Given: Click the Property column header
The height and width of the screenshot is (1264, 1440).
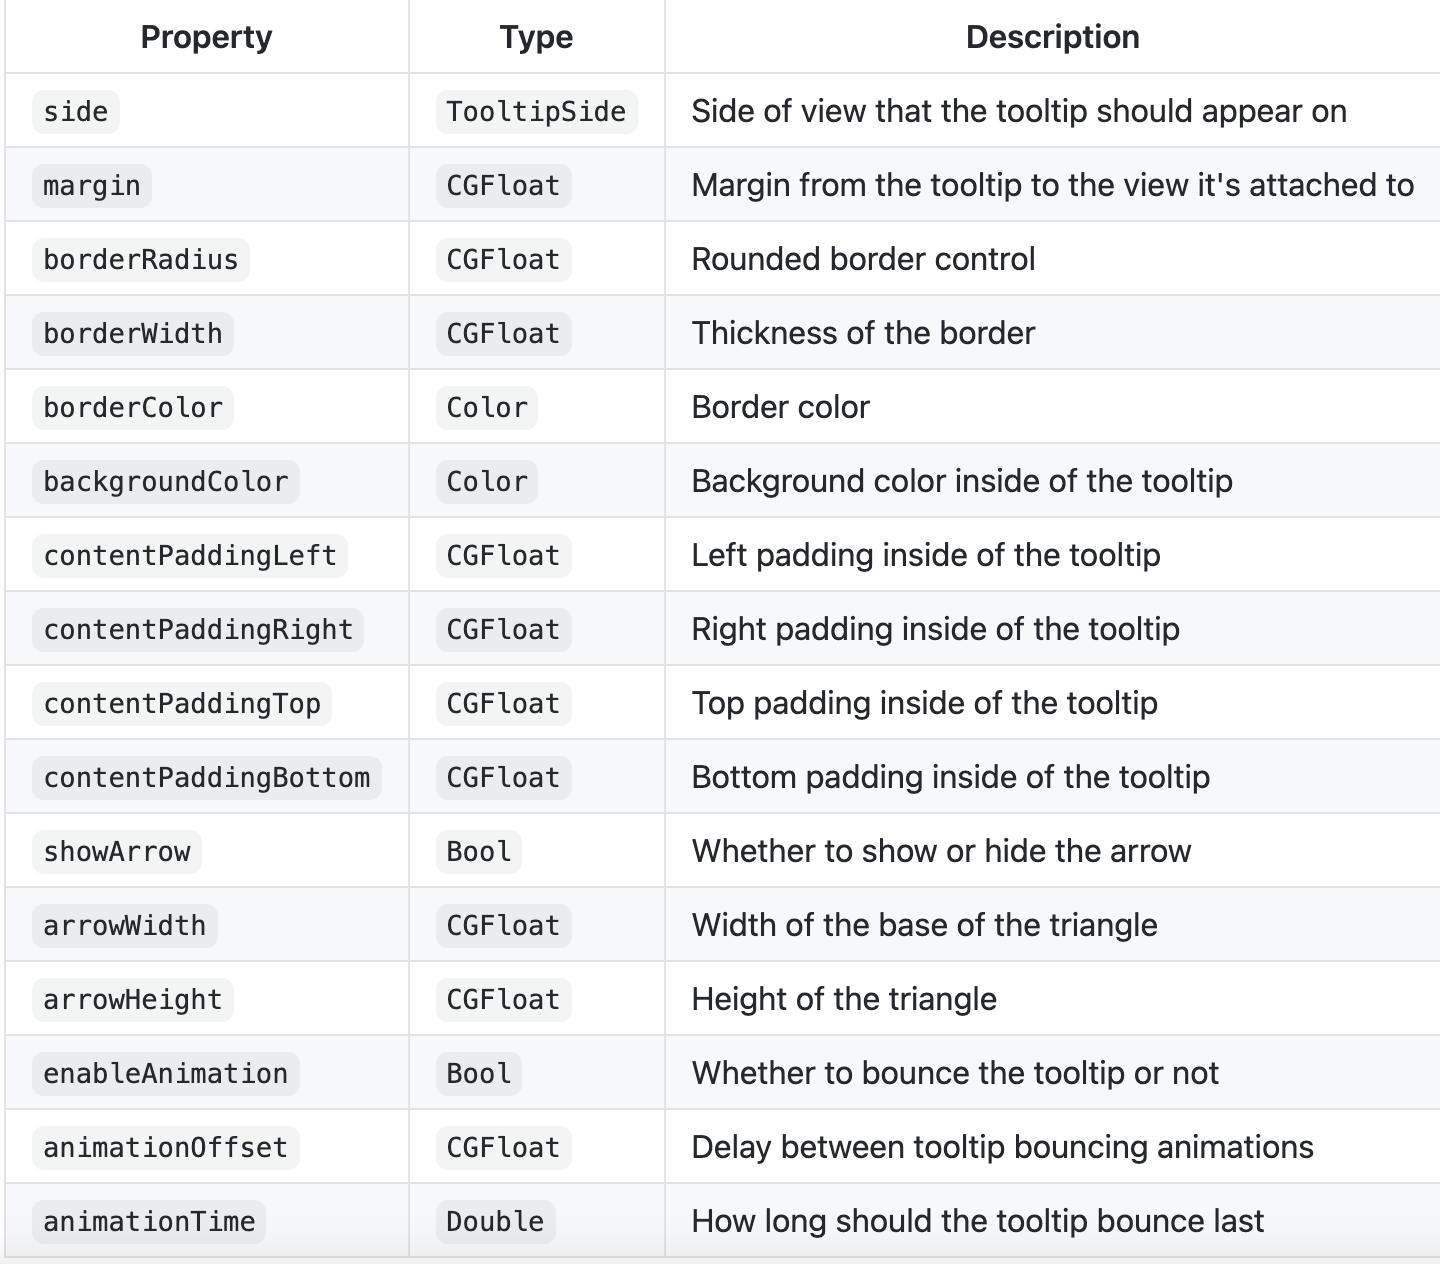Looking at the screenshot, I should [x=207, y=37].
